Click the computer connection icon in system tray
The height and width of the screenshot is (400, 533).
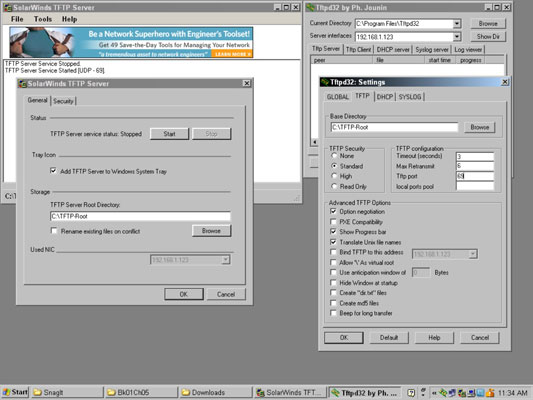471,393
